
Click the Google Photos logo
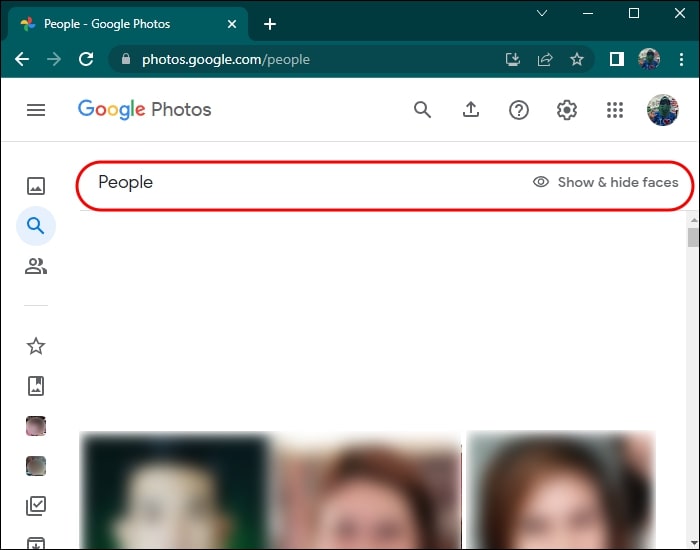pos(144,110)
